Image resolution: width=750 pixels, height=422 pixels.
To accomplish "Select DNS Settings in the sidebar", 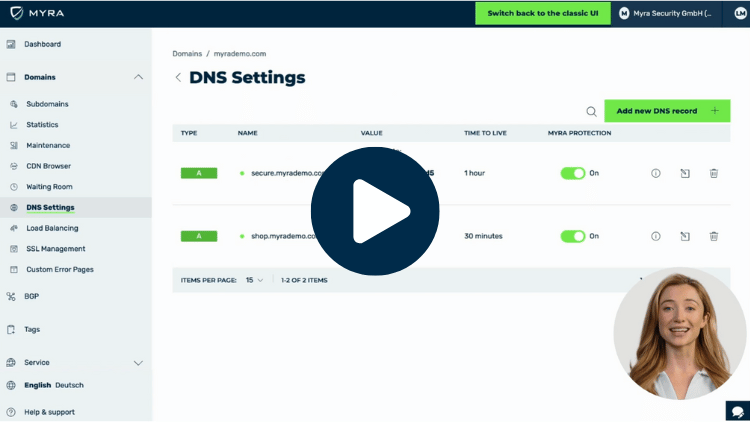I will [x=50, y=207].
